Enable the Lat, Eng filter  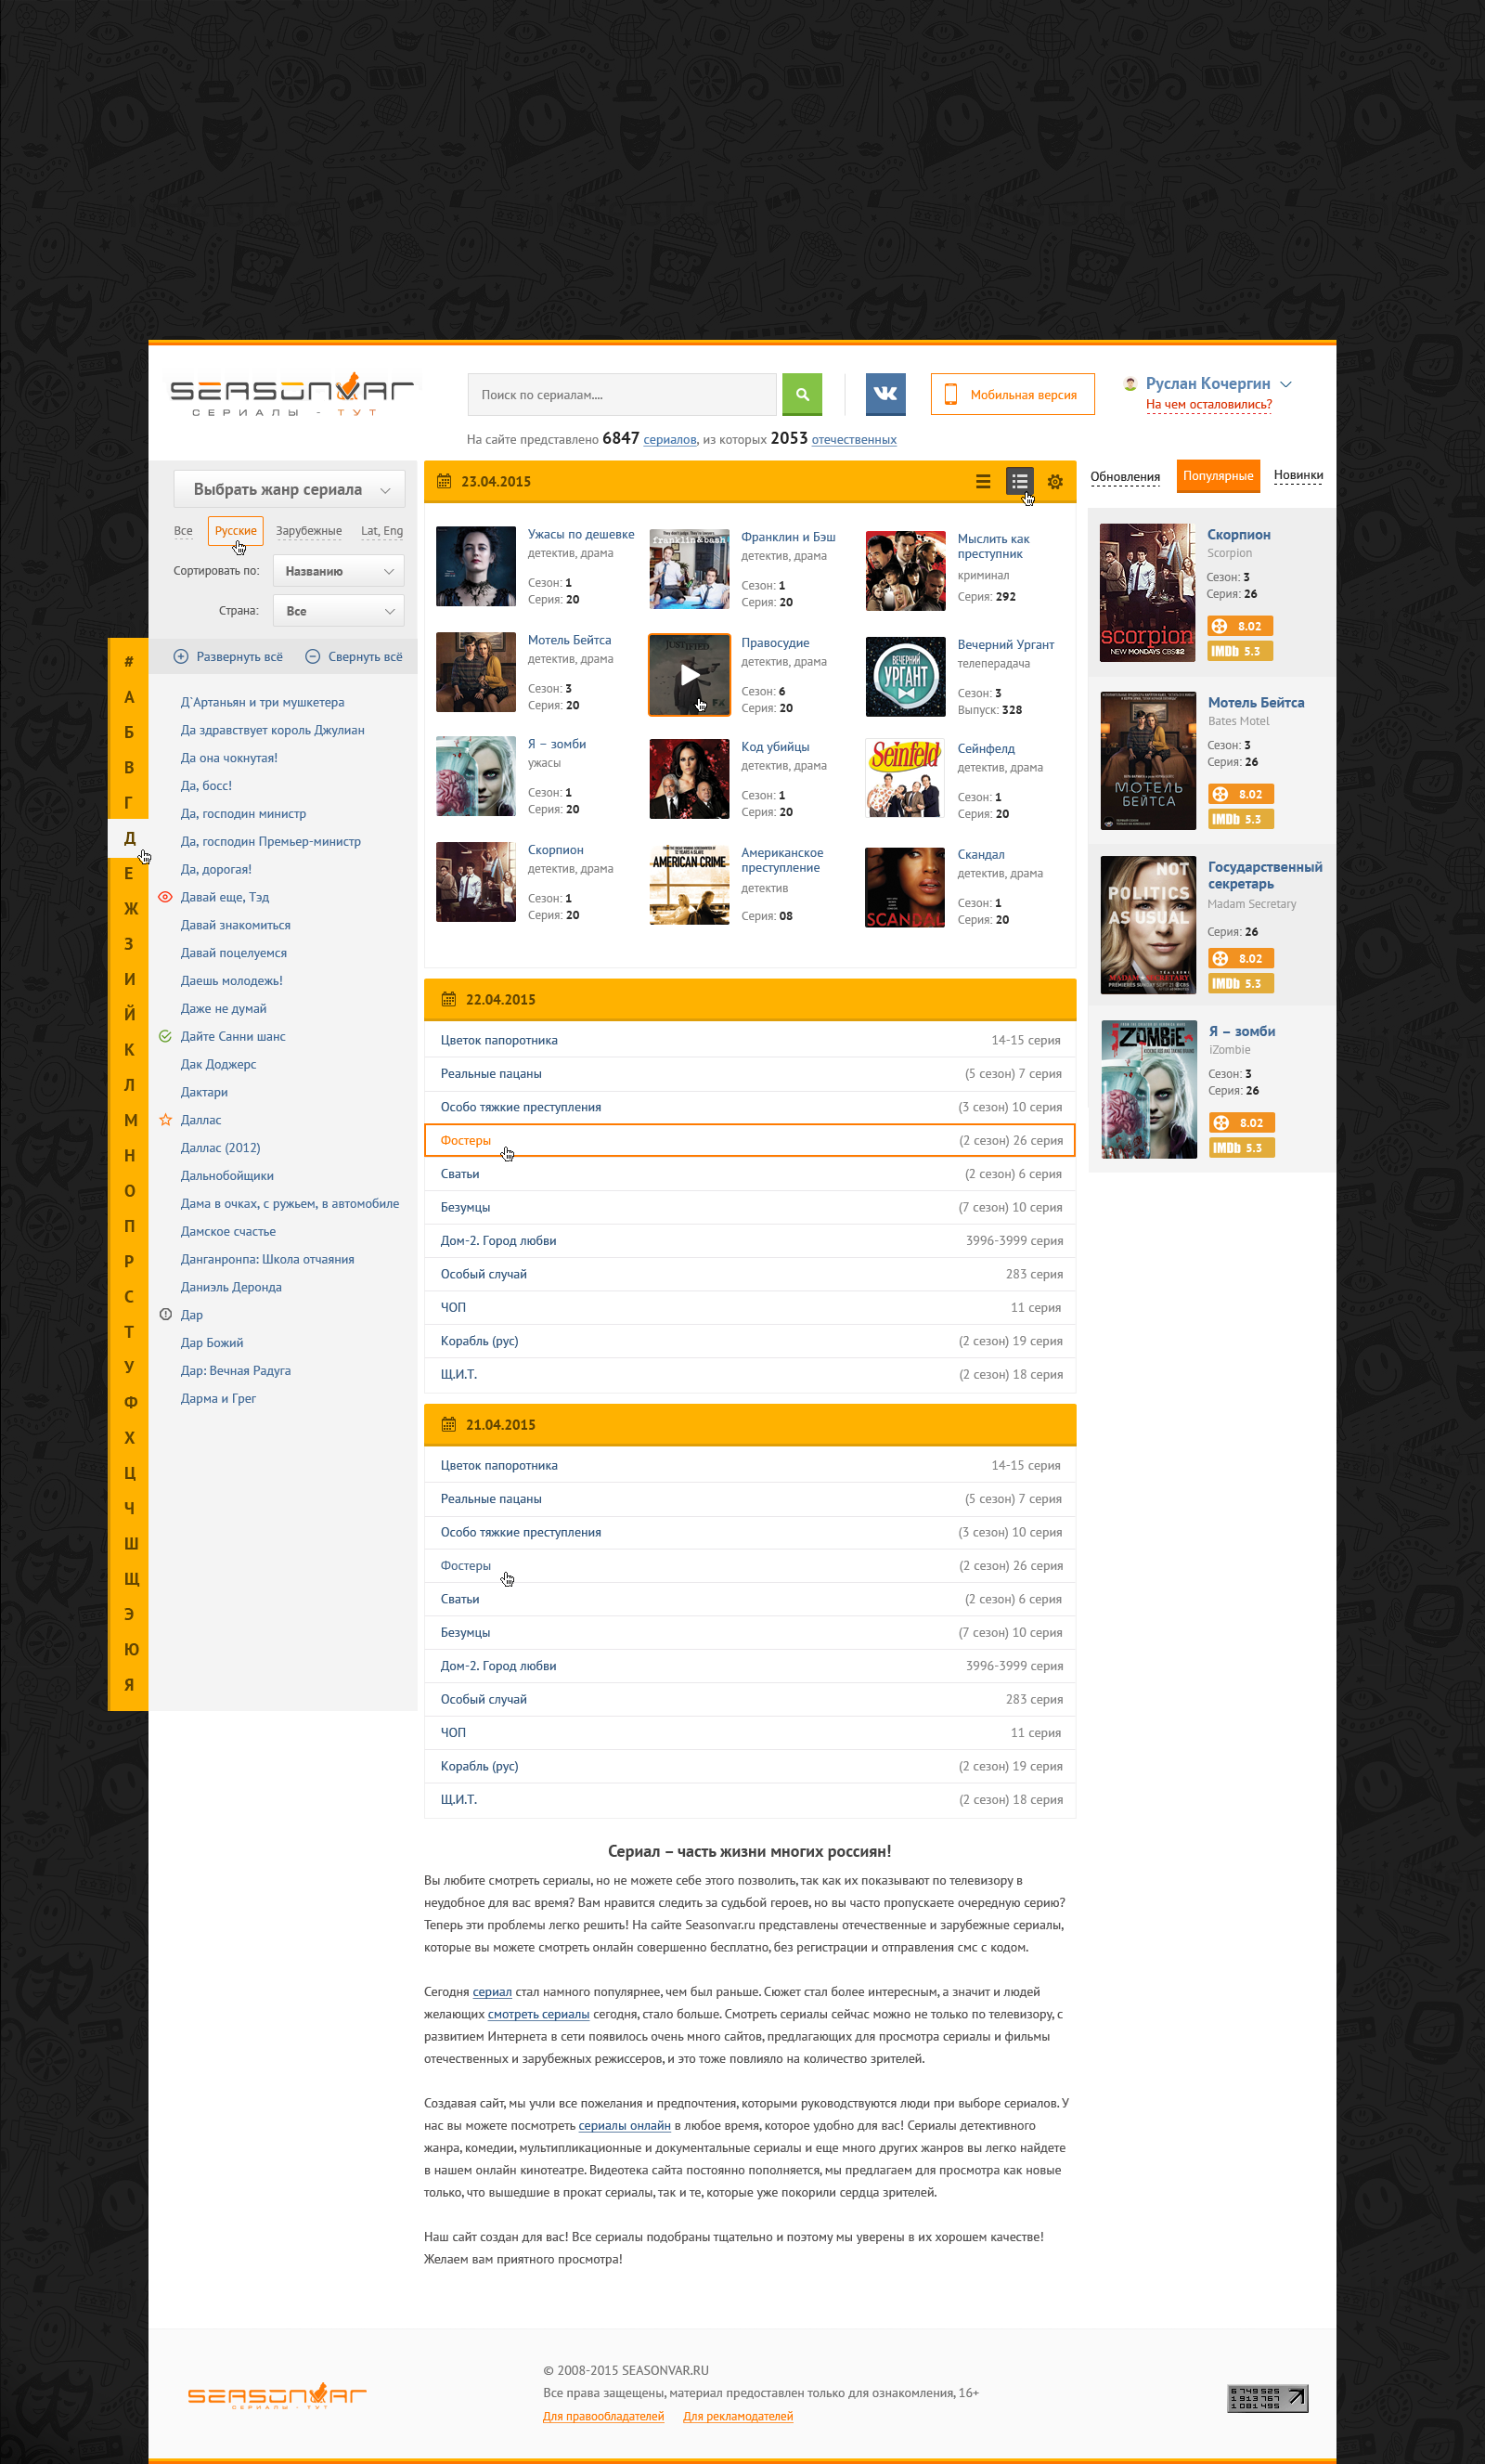tap(382, 531)
